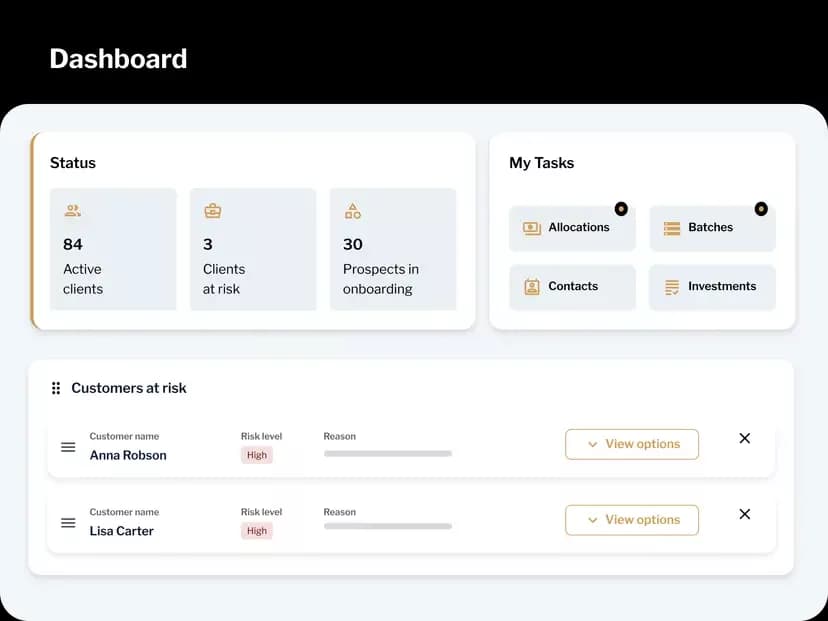Open the Allocations task
The width and height of the screenshot is (828, 621).
(x=572, y=228)
